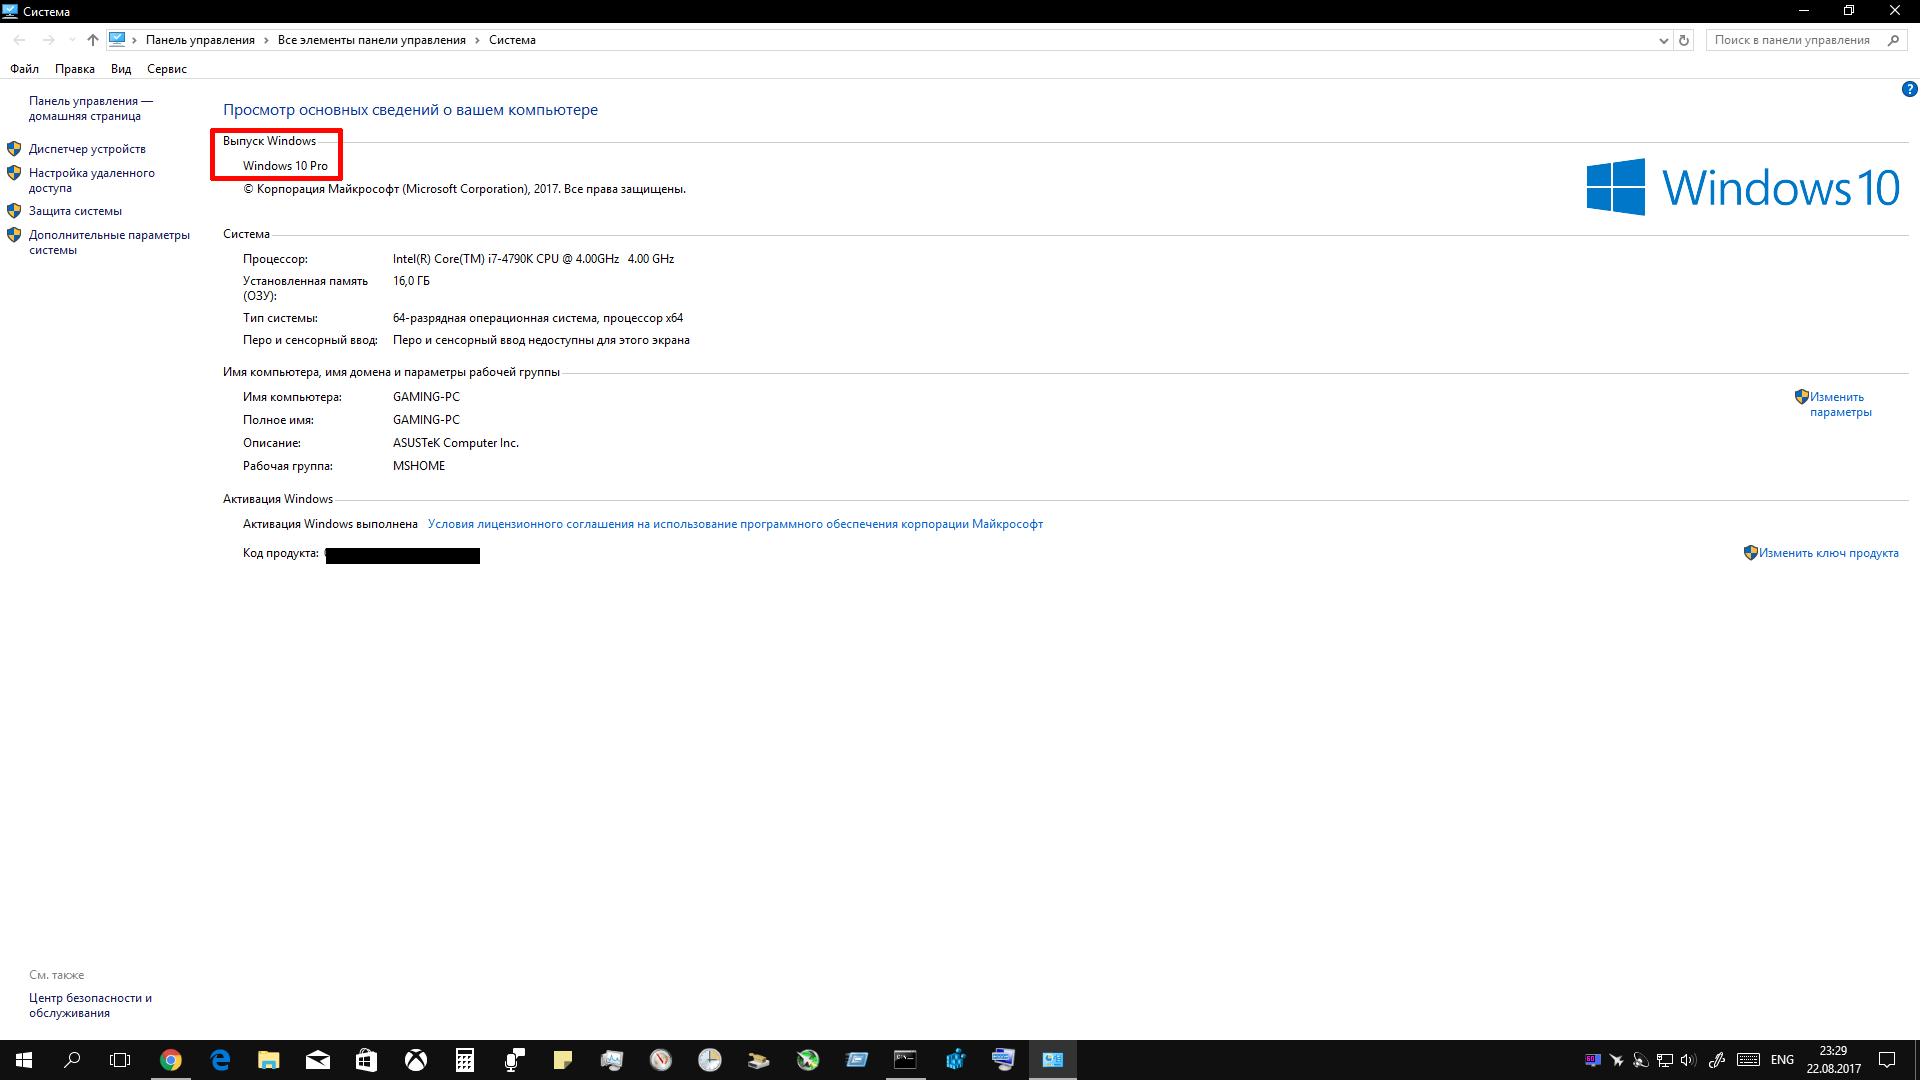
Task: Open the Xbox app in the taskbar
Action: pos(416,1060)
